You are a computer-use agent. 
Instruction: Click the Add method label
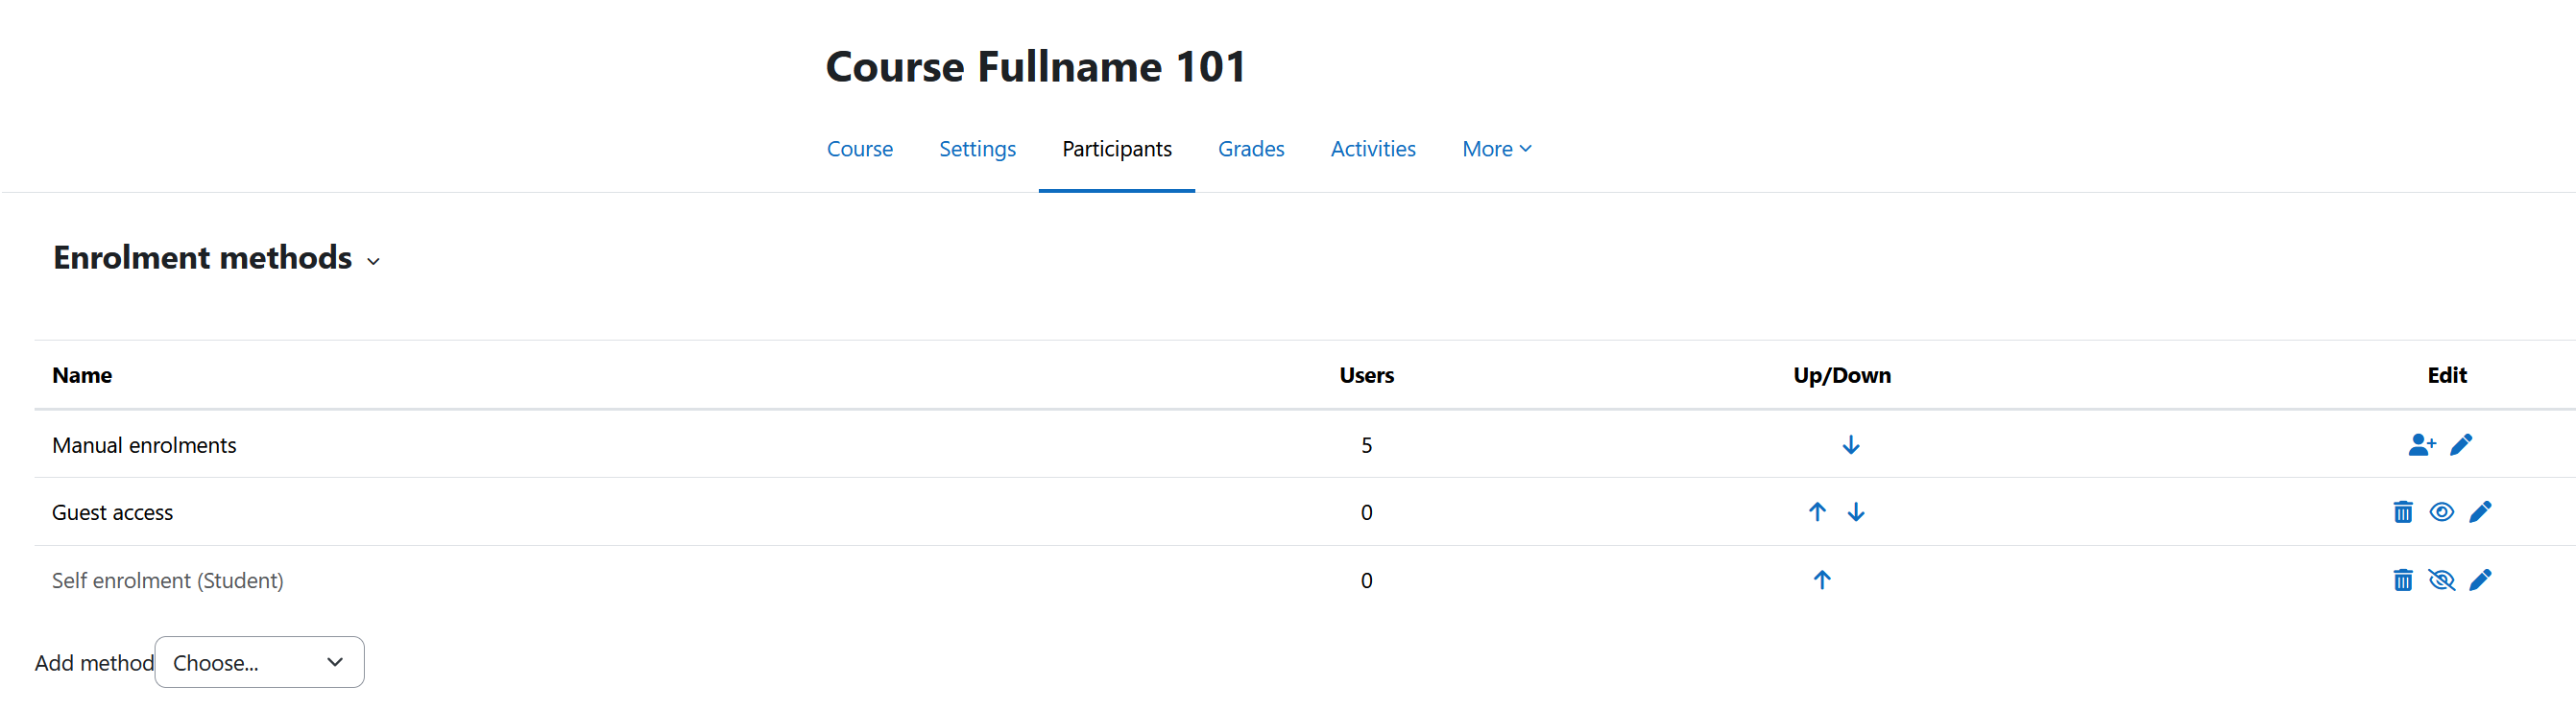point(94,663)
